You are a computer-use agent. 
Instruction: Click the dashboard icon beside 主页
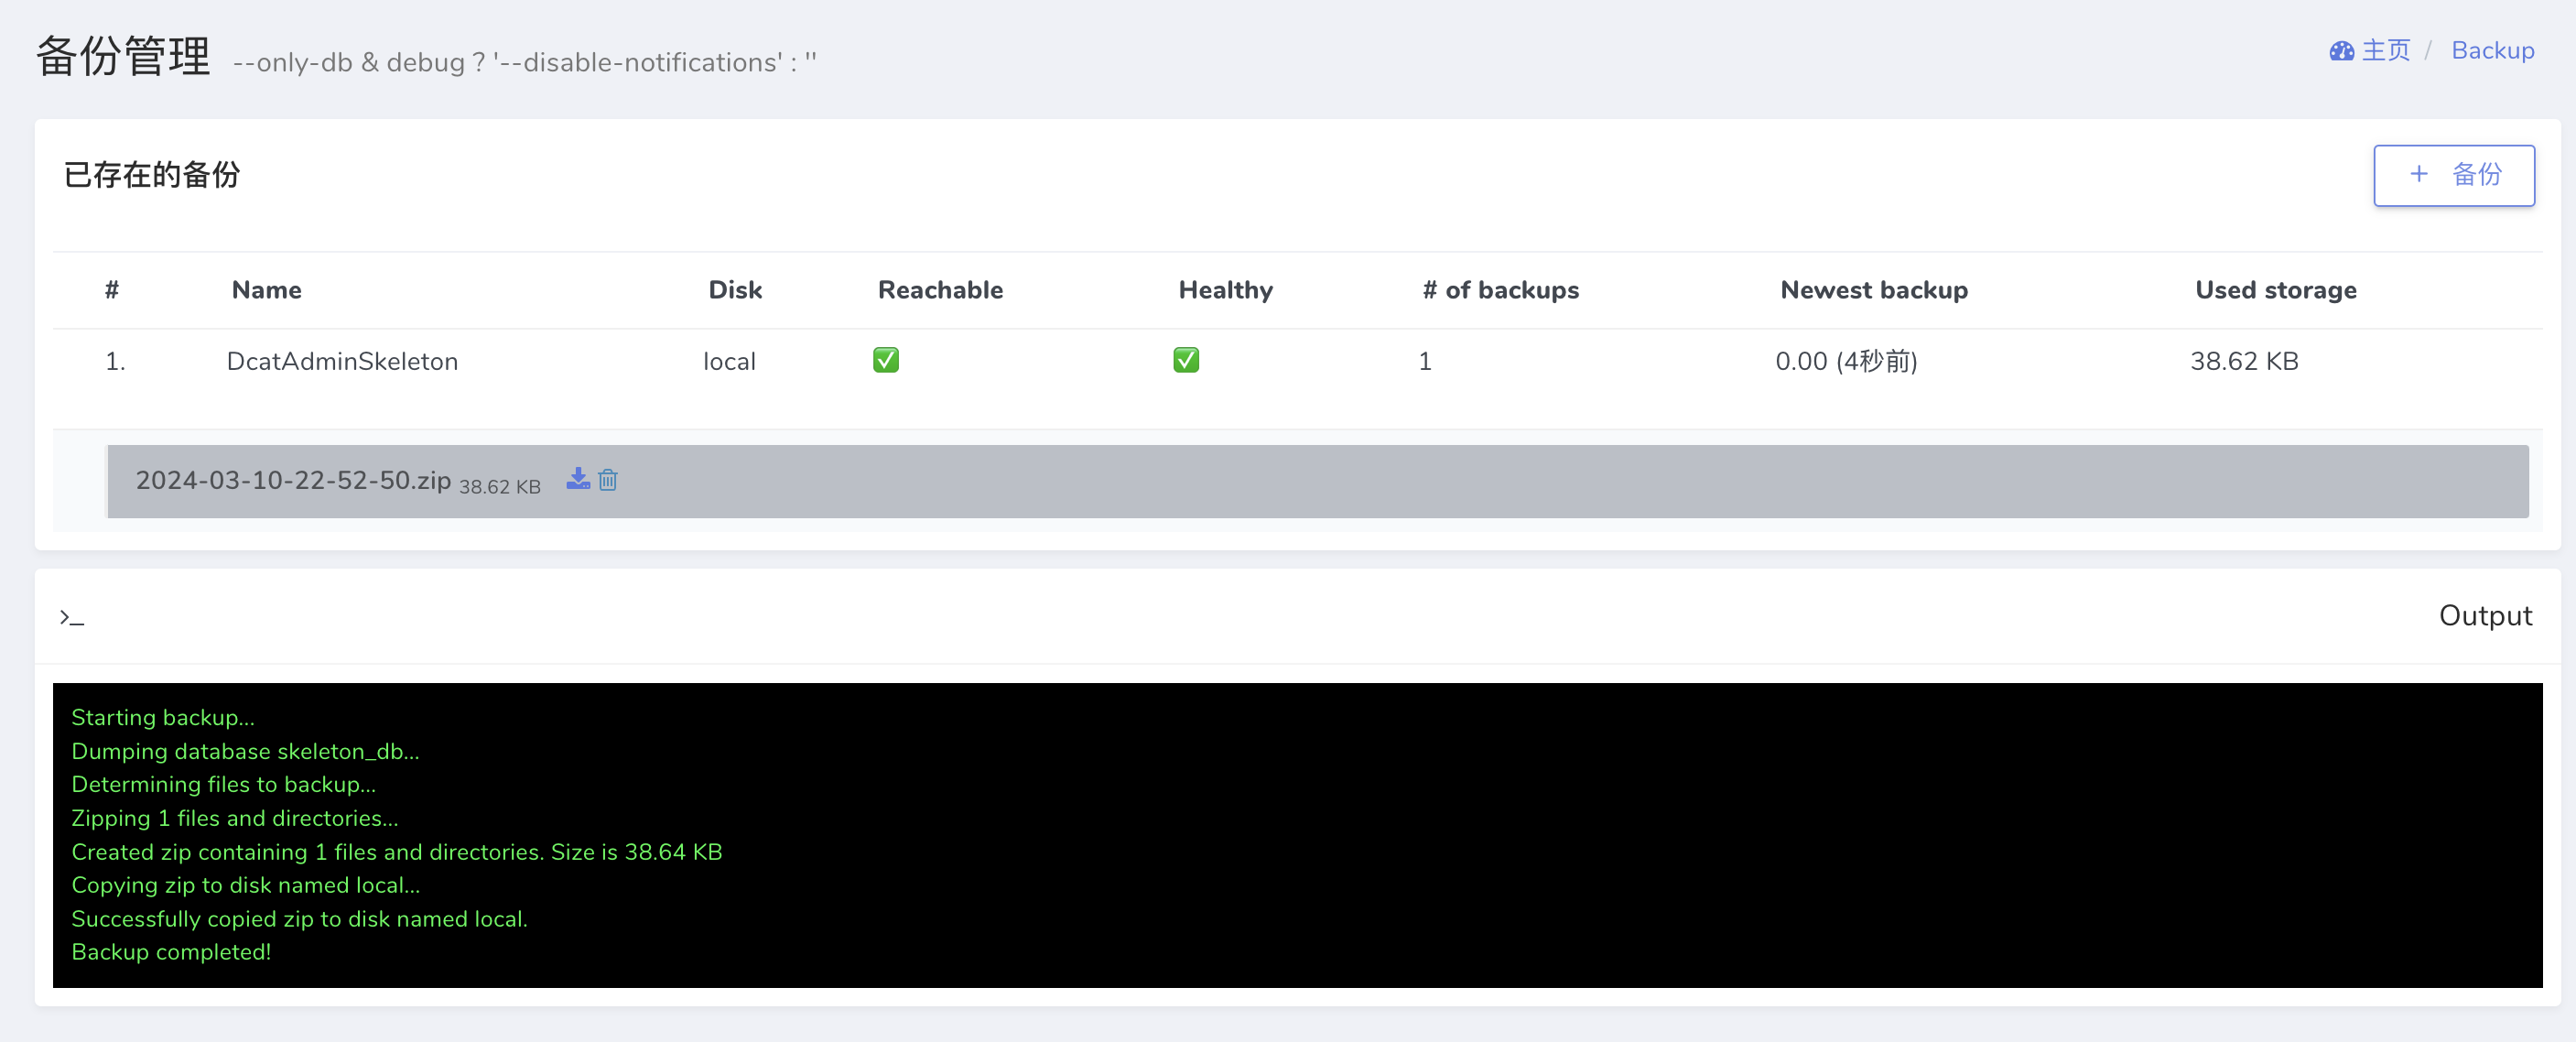[x=2341, y=51]
